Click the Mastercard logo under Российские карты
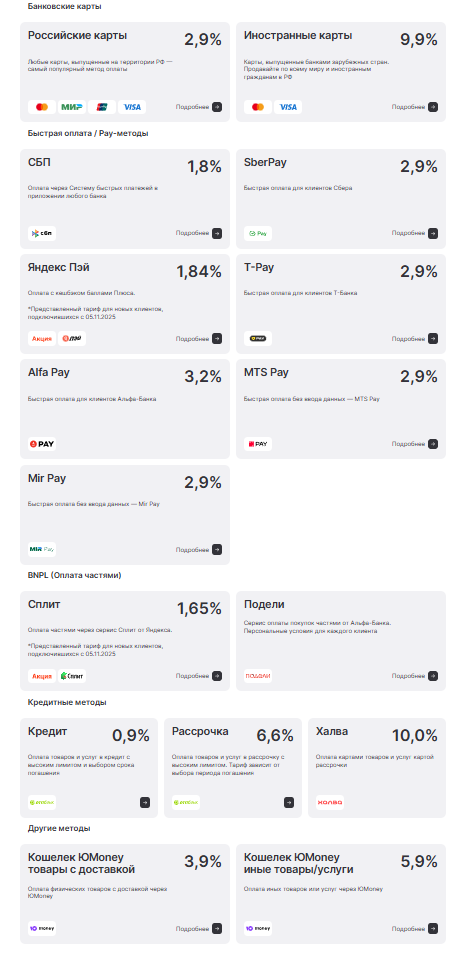This screenshot has width=471, height=972. point(42,107)
